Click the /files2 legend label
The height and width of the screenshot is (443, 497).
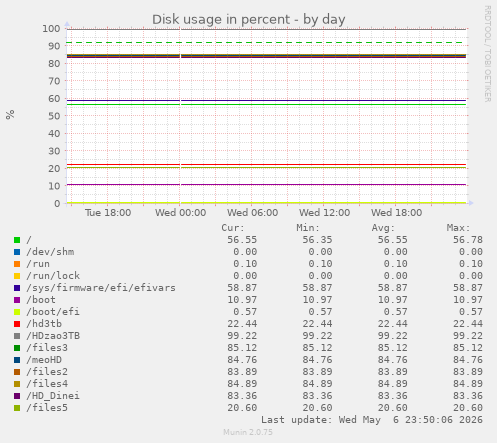[47, 372]
